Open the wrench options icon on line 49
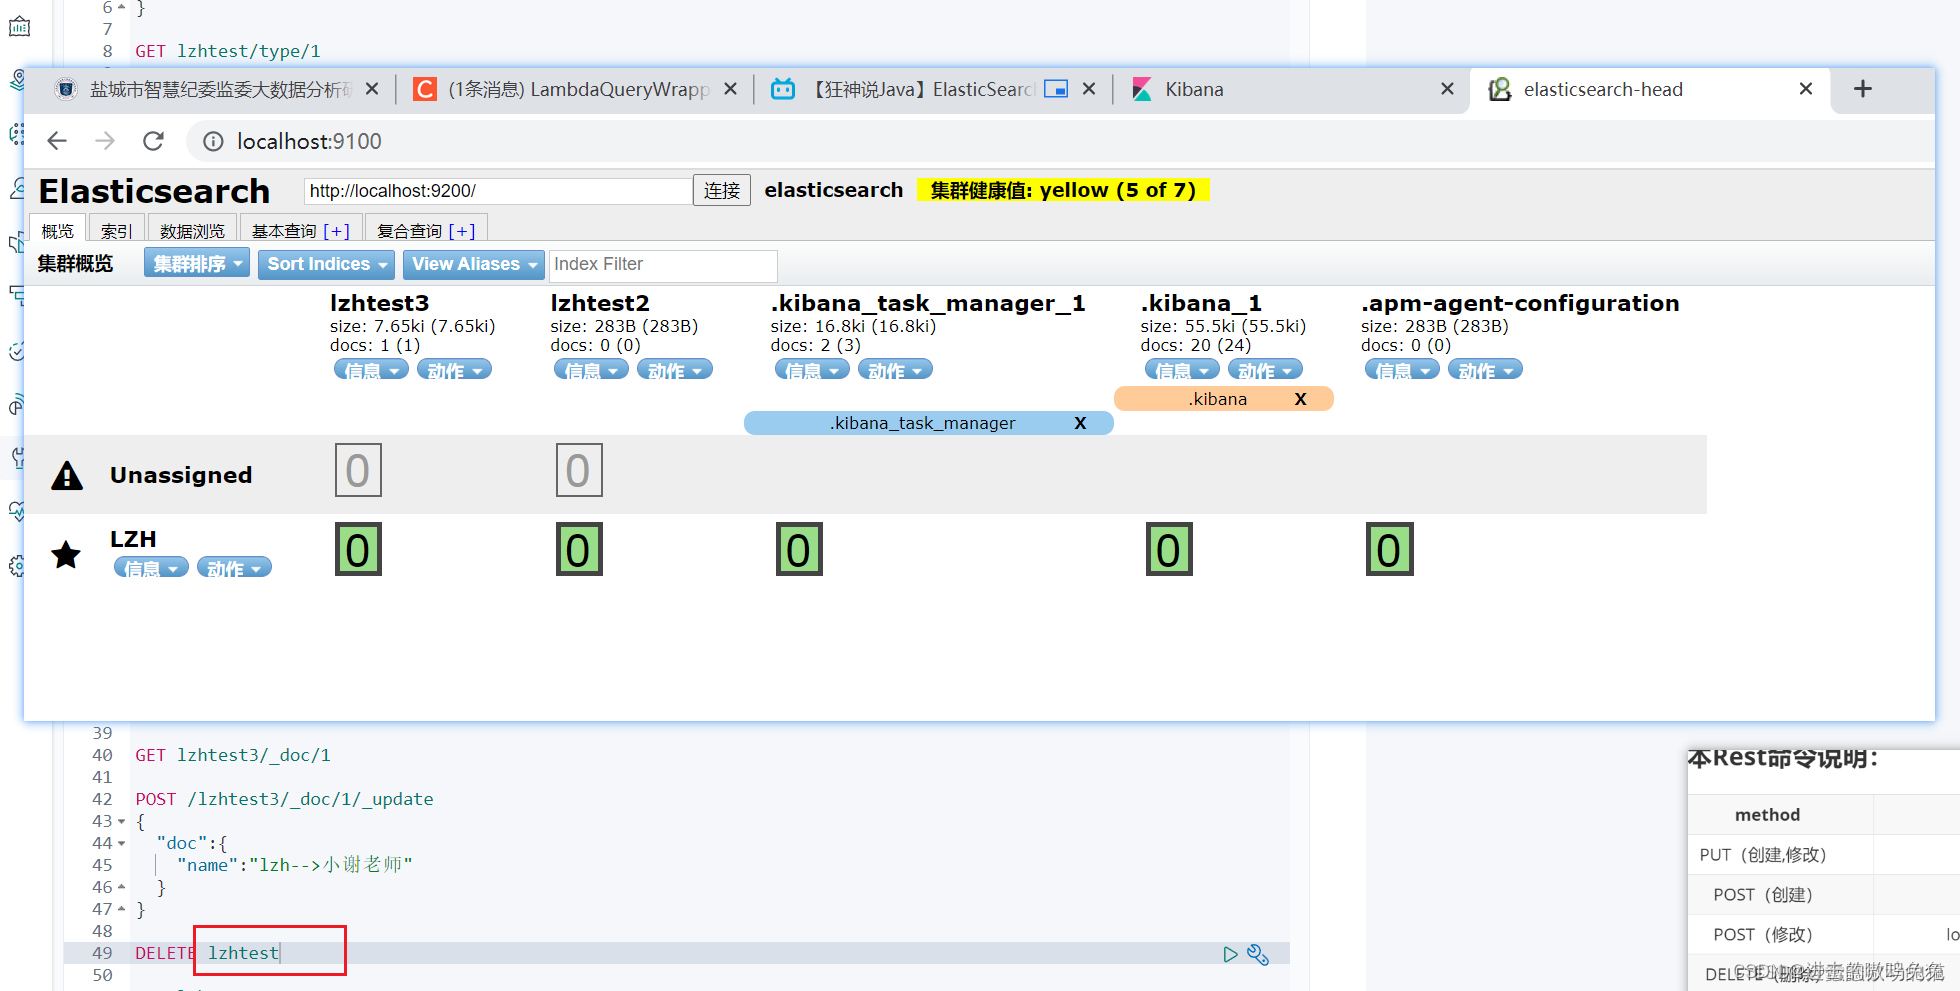 (1258, 955)
